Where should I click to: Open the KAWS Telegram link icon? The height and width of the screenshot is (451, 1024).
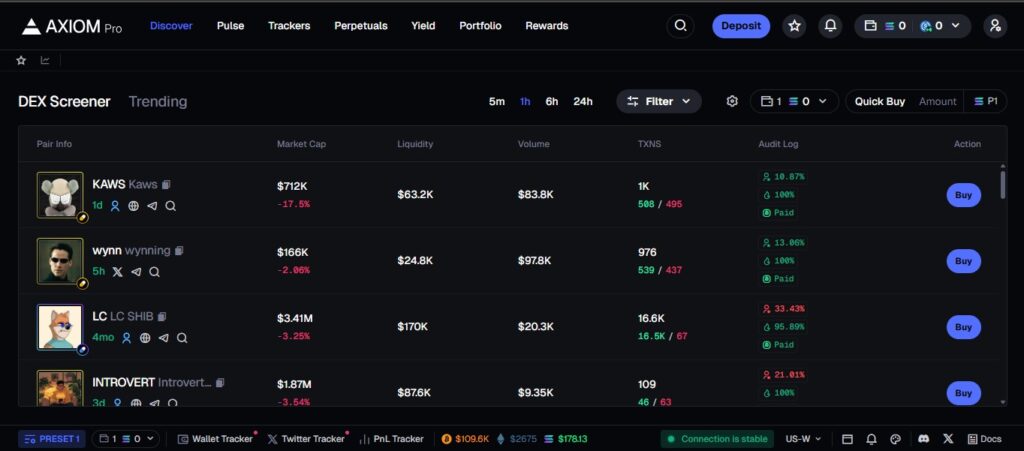pyautogui.click(x=152, y=206)
